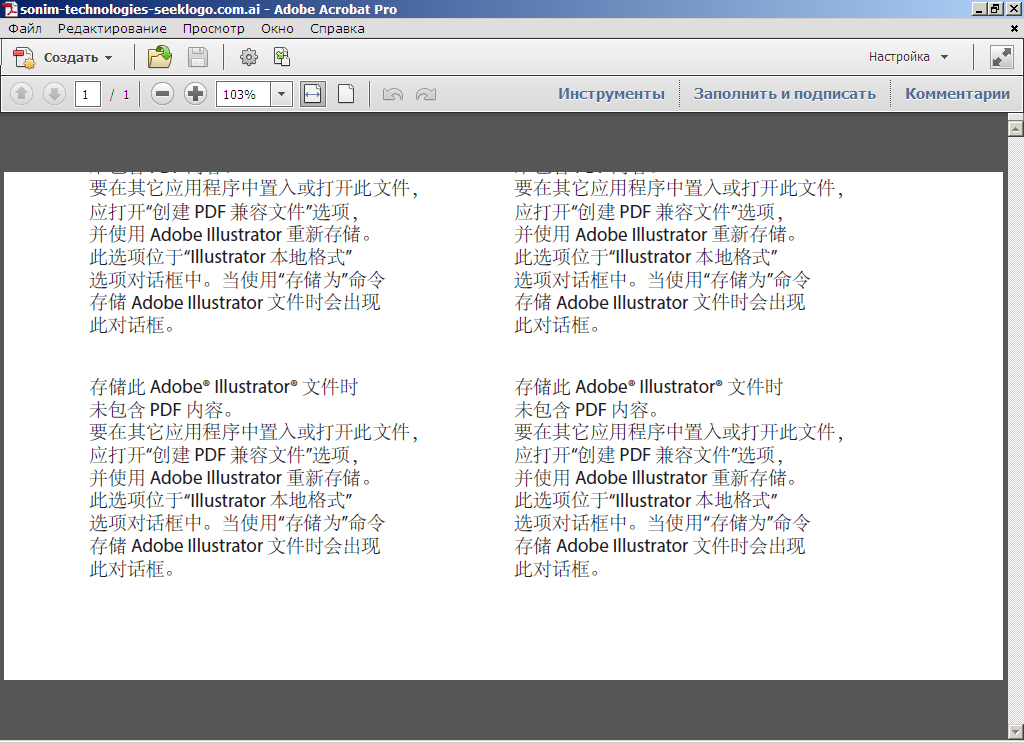The width and height of the screenshot is (1024, 744).
Task: Click the vertical scrollbar down arrow
Action: (x=1016, y=731)
